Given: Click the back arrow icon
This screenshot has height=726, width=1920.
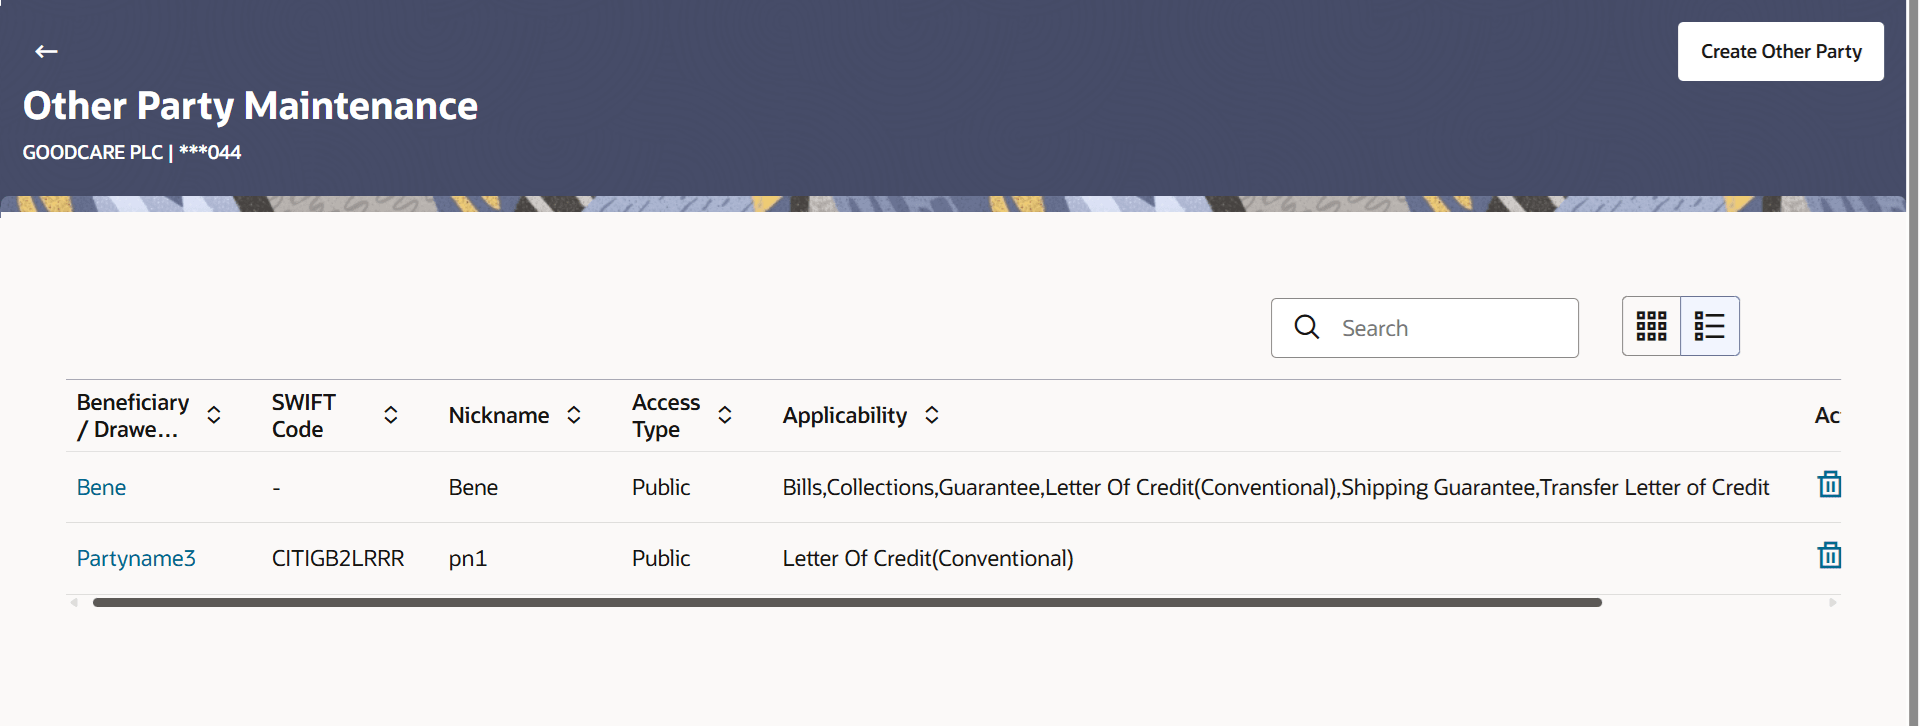Looking at the screenshot, I should click(x=46, y=52).
